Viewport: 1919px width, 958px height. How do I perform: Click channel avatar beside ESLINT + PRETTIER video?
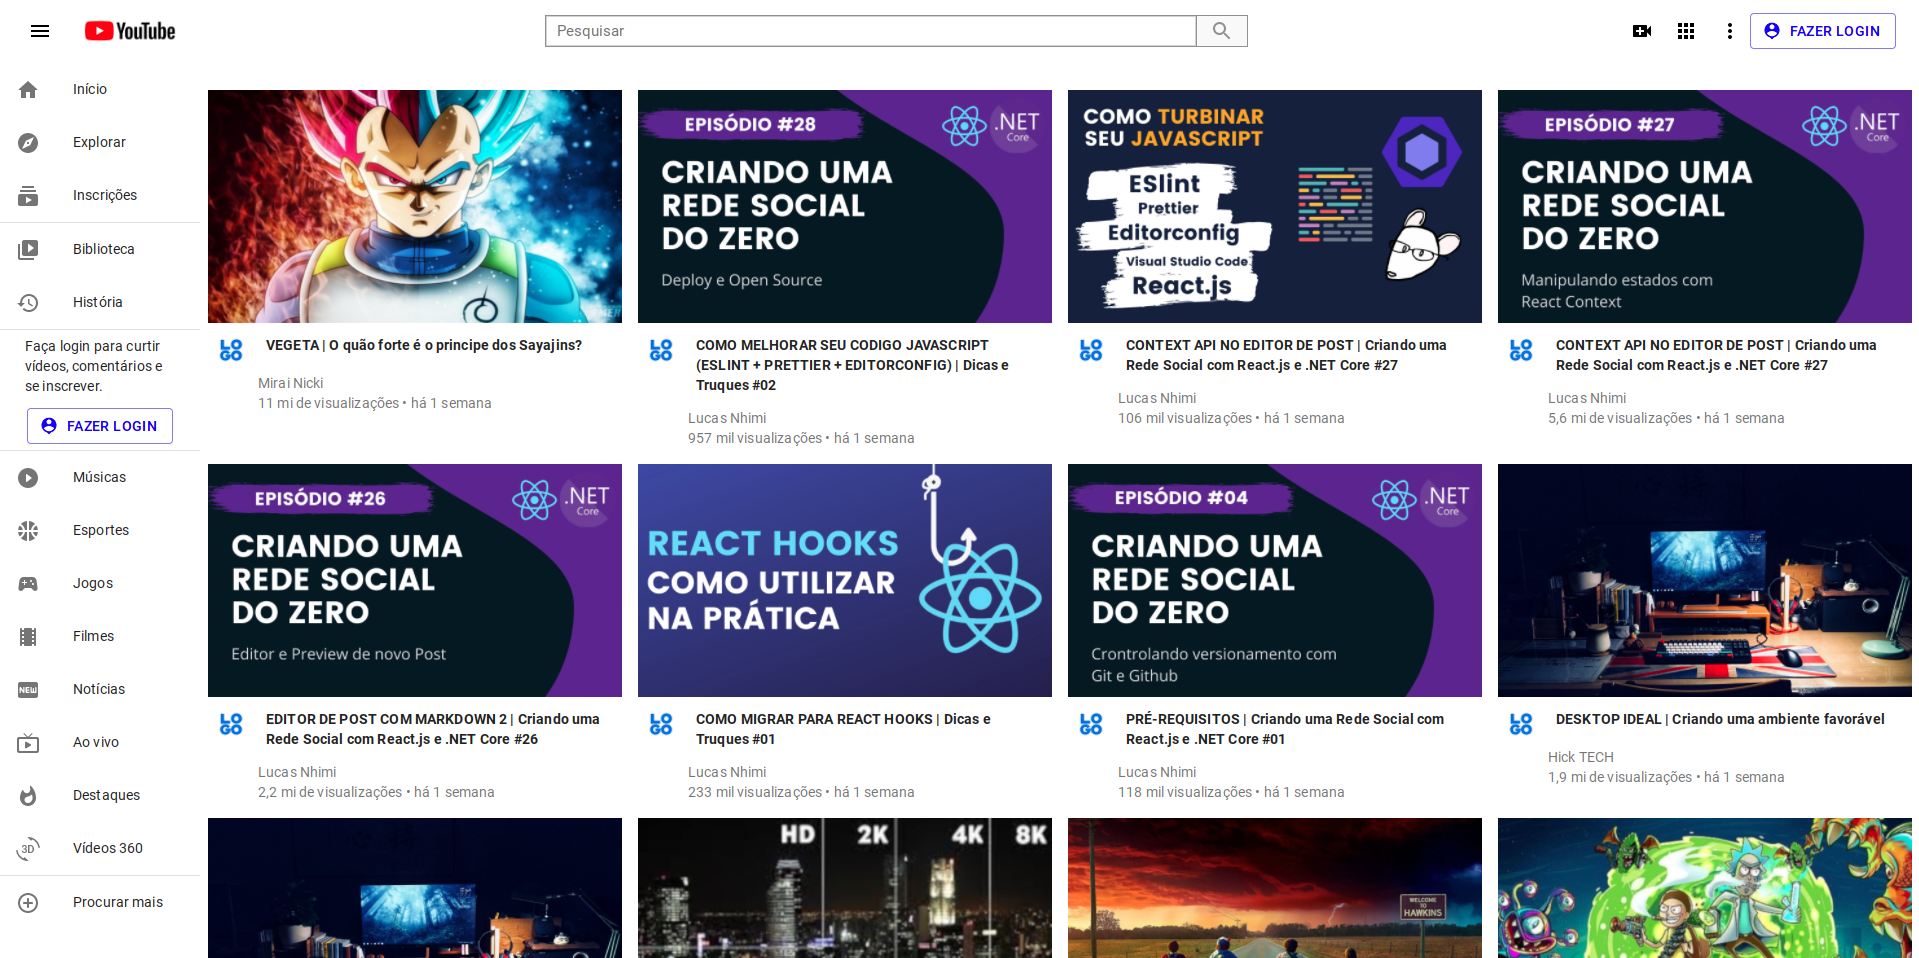[661, 349]
